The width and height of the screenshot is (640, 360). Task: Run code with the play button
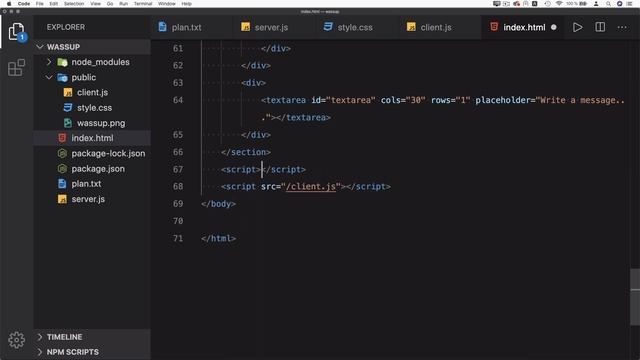point(577,27)
